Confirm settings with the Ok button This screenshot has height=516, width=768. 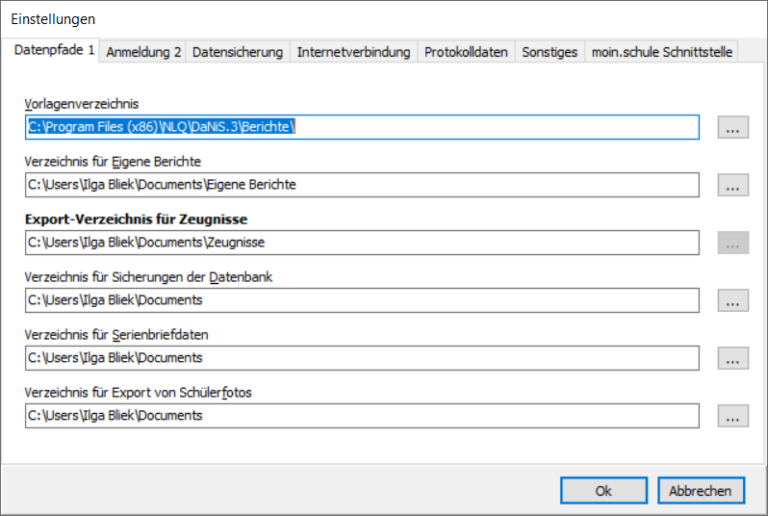(603, 491)
